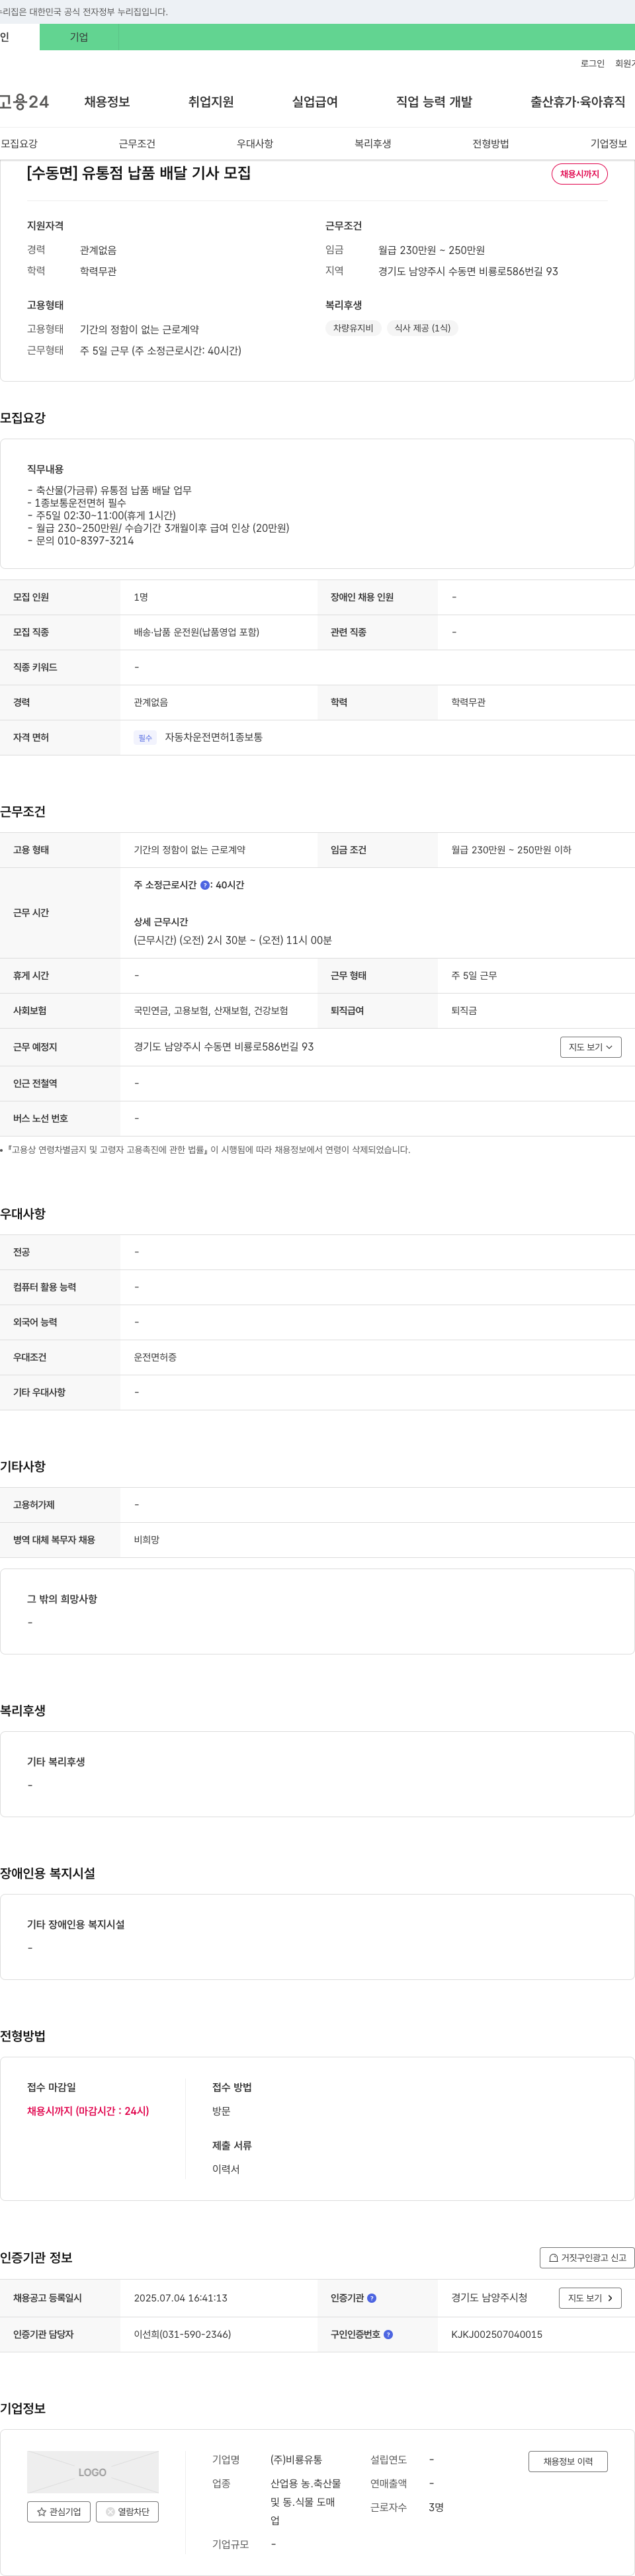The image size is (635, 2576).
Task: Open the 실업급여 main menu
Action: pos(315,102)
